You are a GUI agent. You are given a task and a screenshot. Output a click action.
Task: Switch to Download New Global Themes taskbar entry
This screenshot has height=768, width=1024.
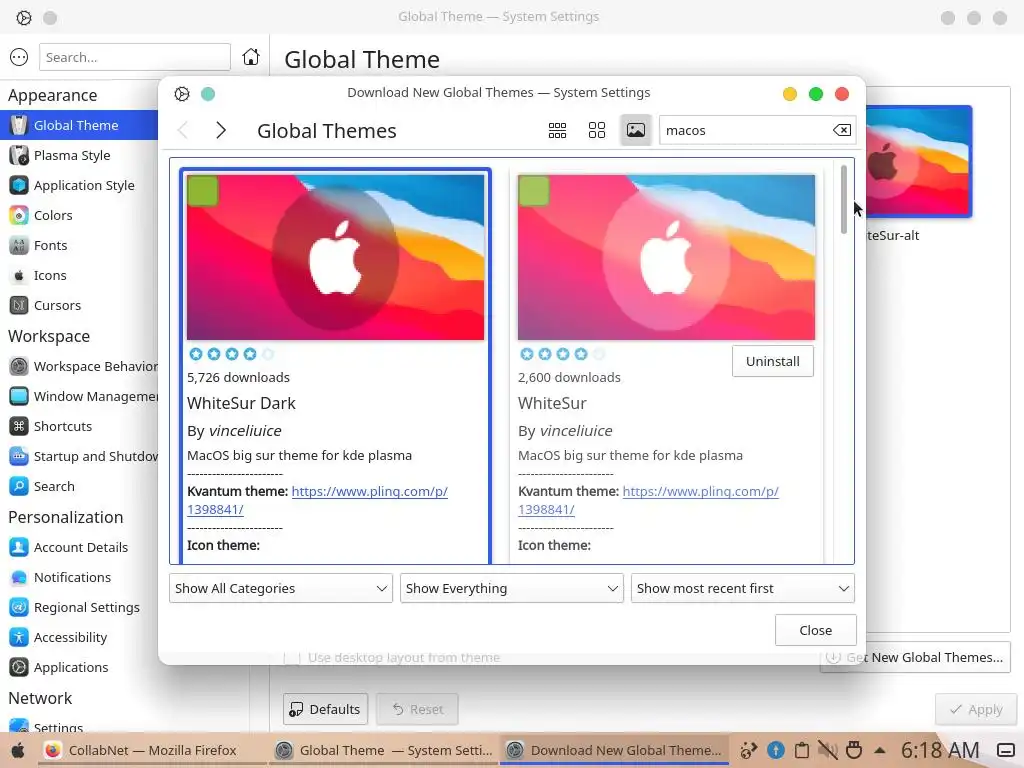click(615, 750)
